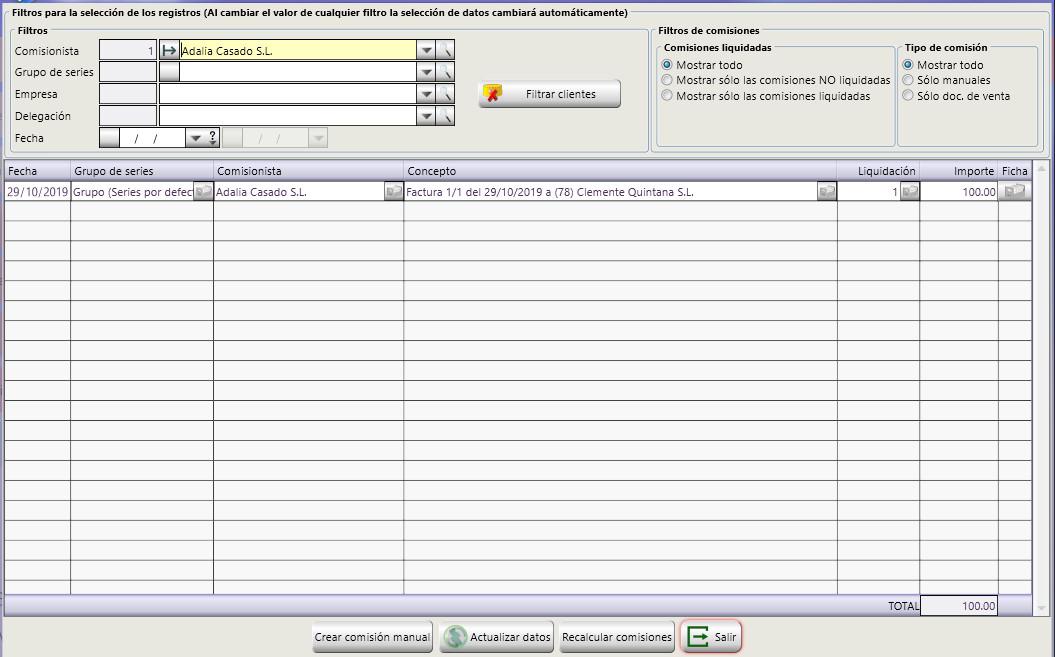Open the Fecha date picker dropdown
The height and width of the screenshot is (657, 1055).
[x=196, y=139]
